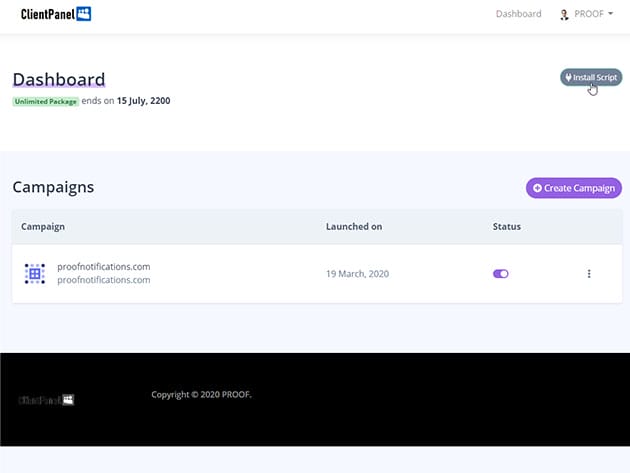Click the user avatar icon beside PROOF

564,15
